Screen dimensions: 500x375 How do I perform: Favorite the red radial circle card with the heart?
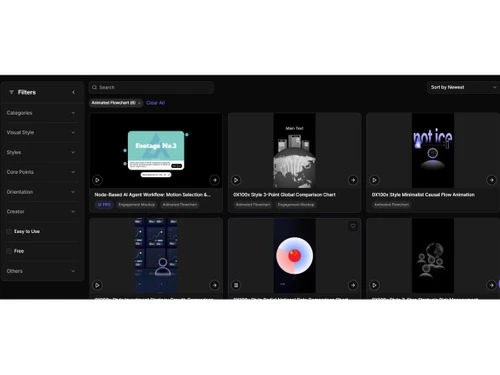353,226
